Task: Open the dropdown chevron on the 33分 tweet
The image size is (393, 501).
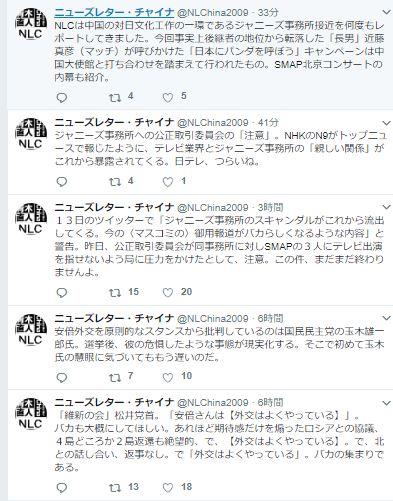Action: 386,13
